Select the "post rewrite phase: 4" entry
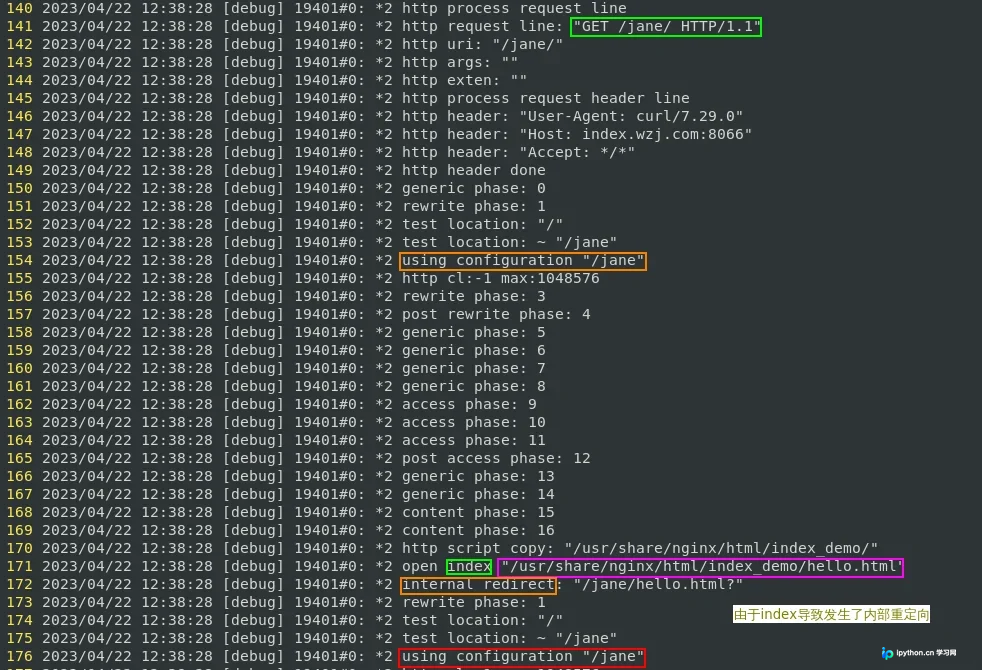This screenshot has height=670, width=982. 496,314
